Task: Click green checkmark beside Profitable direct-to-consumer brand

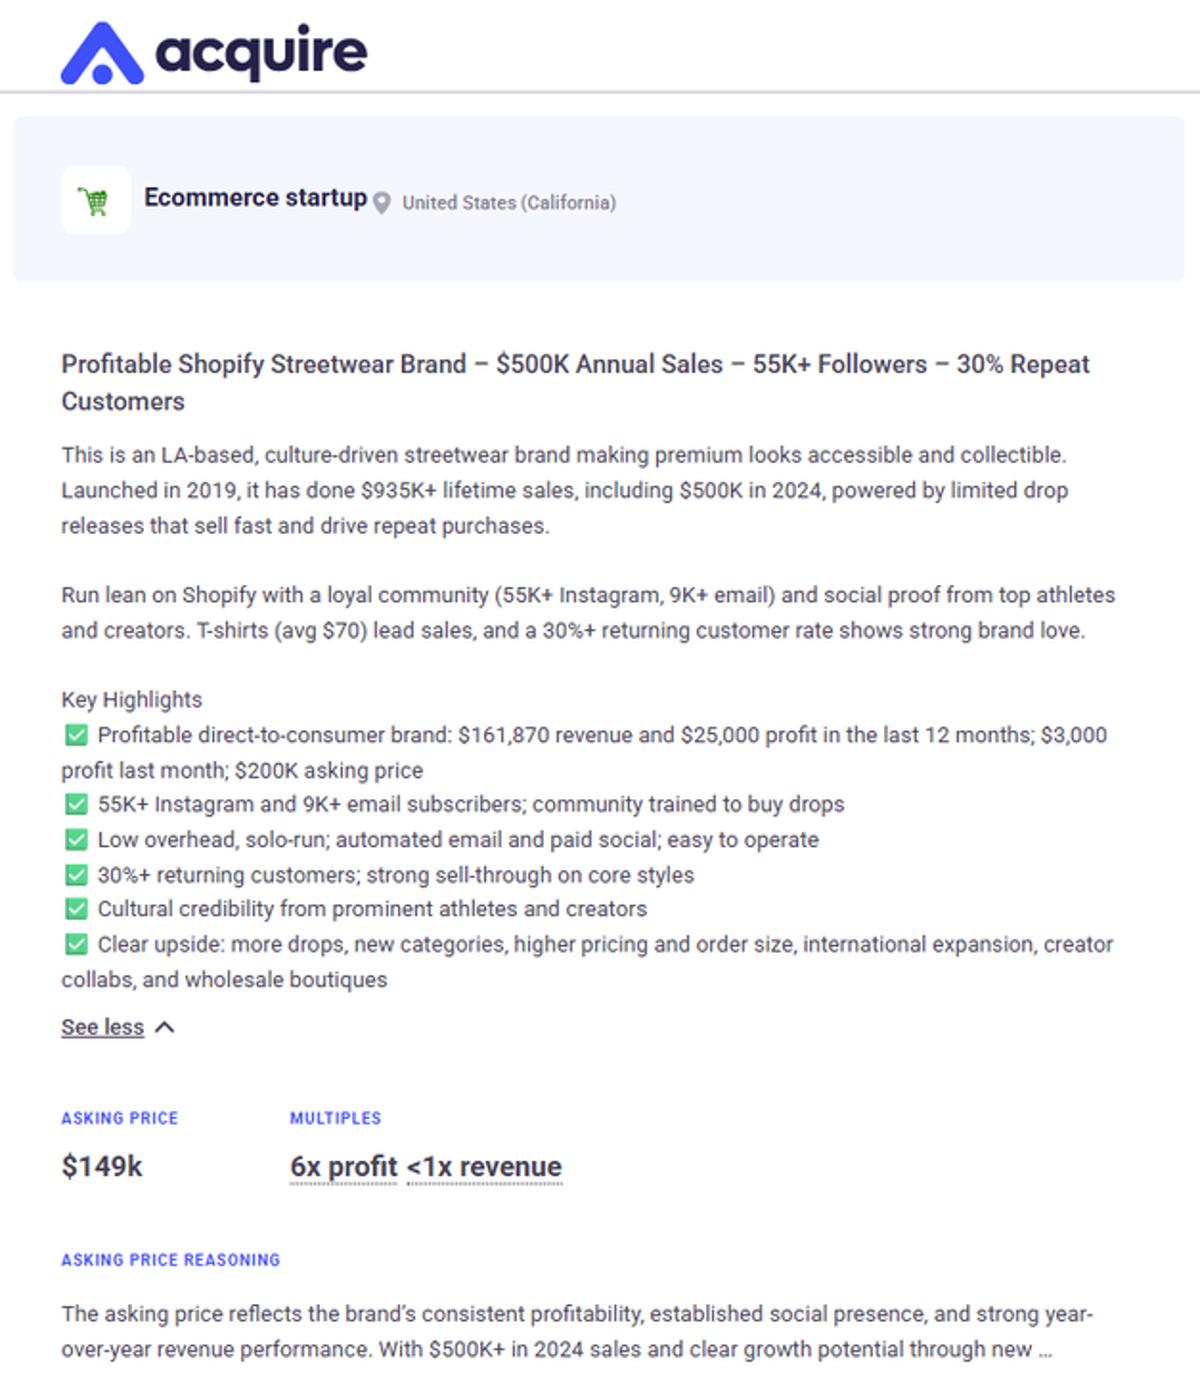Action: click(x=76, y=735)
